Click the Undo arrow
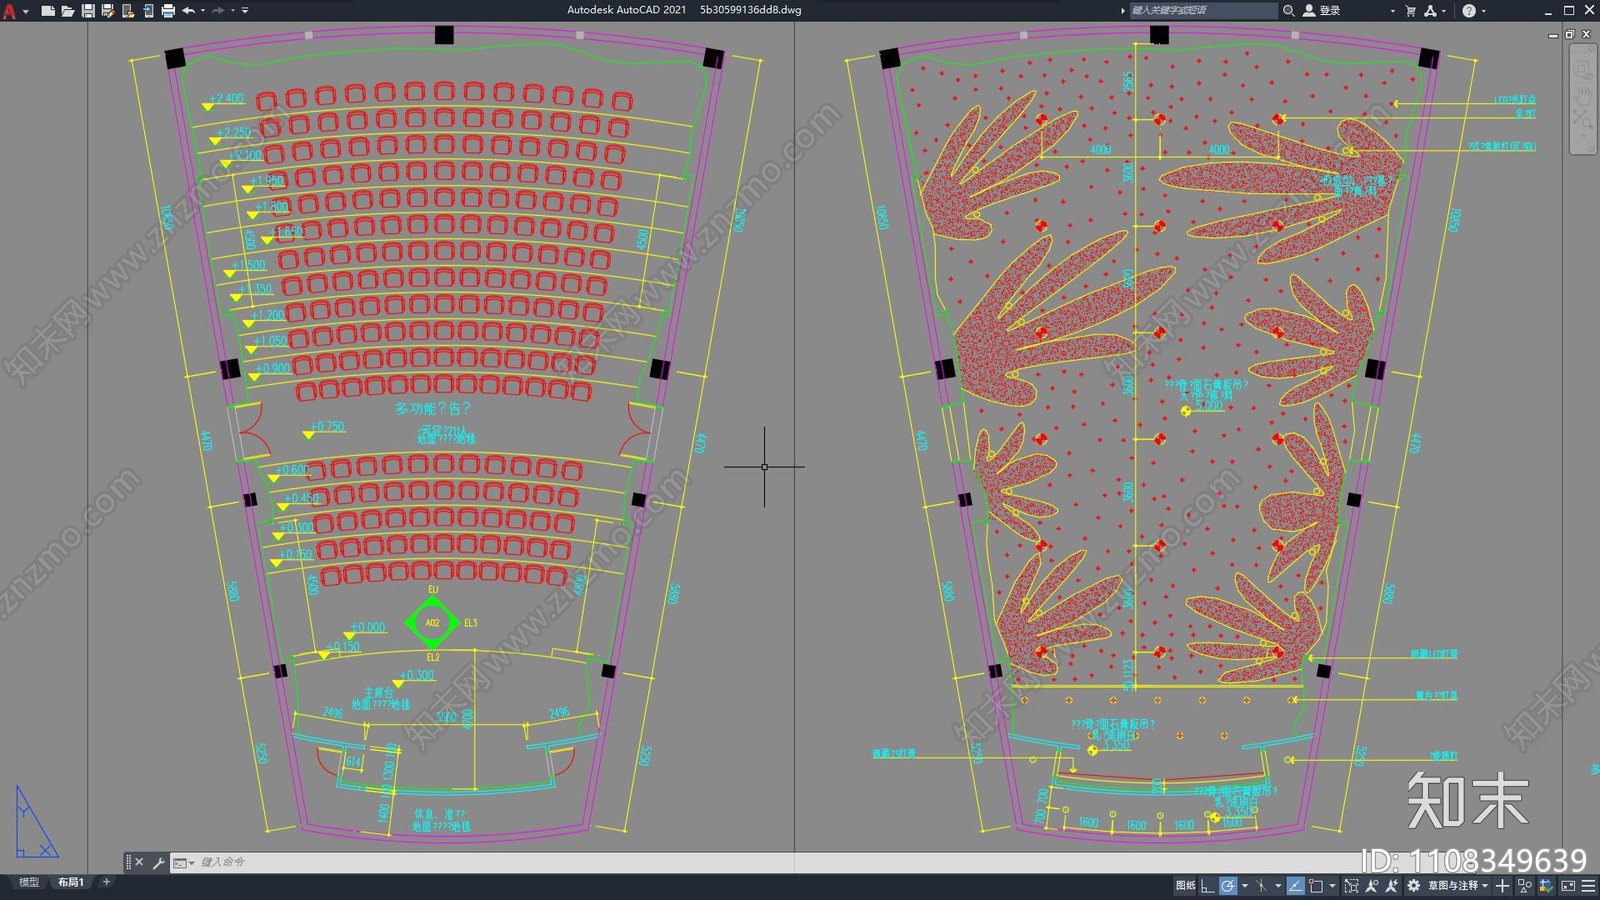The height and width of the screenshot is (900, 1600). click(x=189, y=10)
